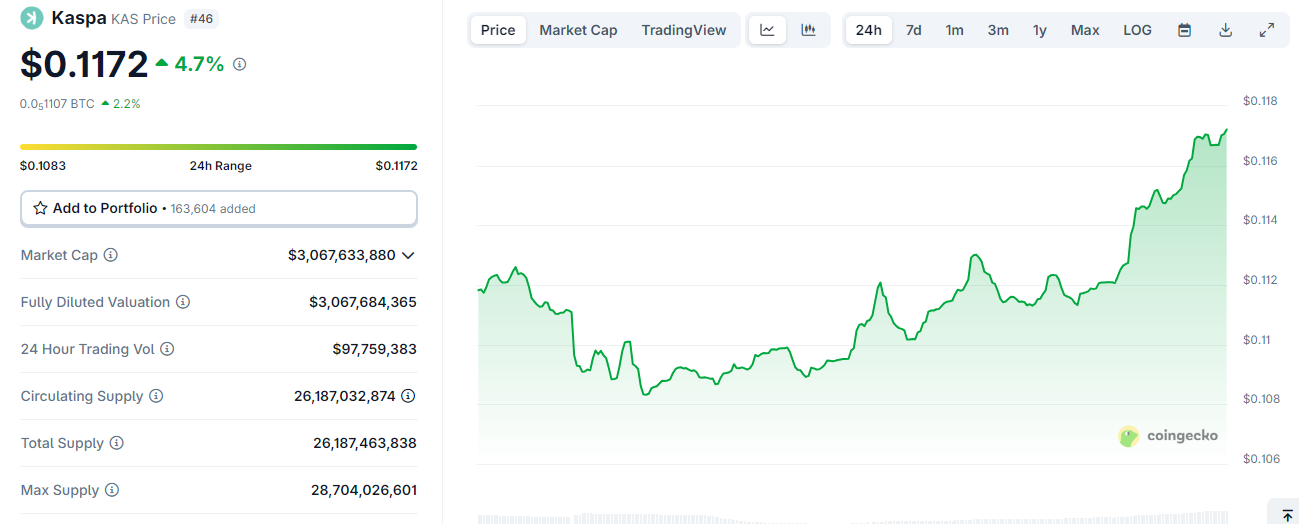Image resolution: width=1299 pixels, height=524 pixels.
Task: Click the scroll-to-top arrow button
Action: coord(1287,513)
